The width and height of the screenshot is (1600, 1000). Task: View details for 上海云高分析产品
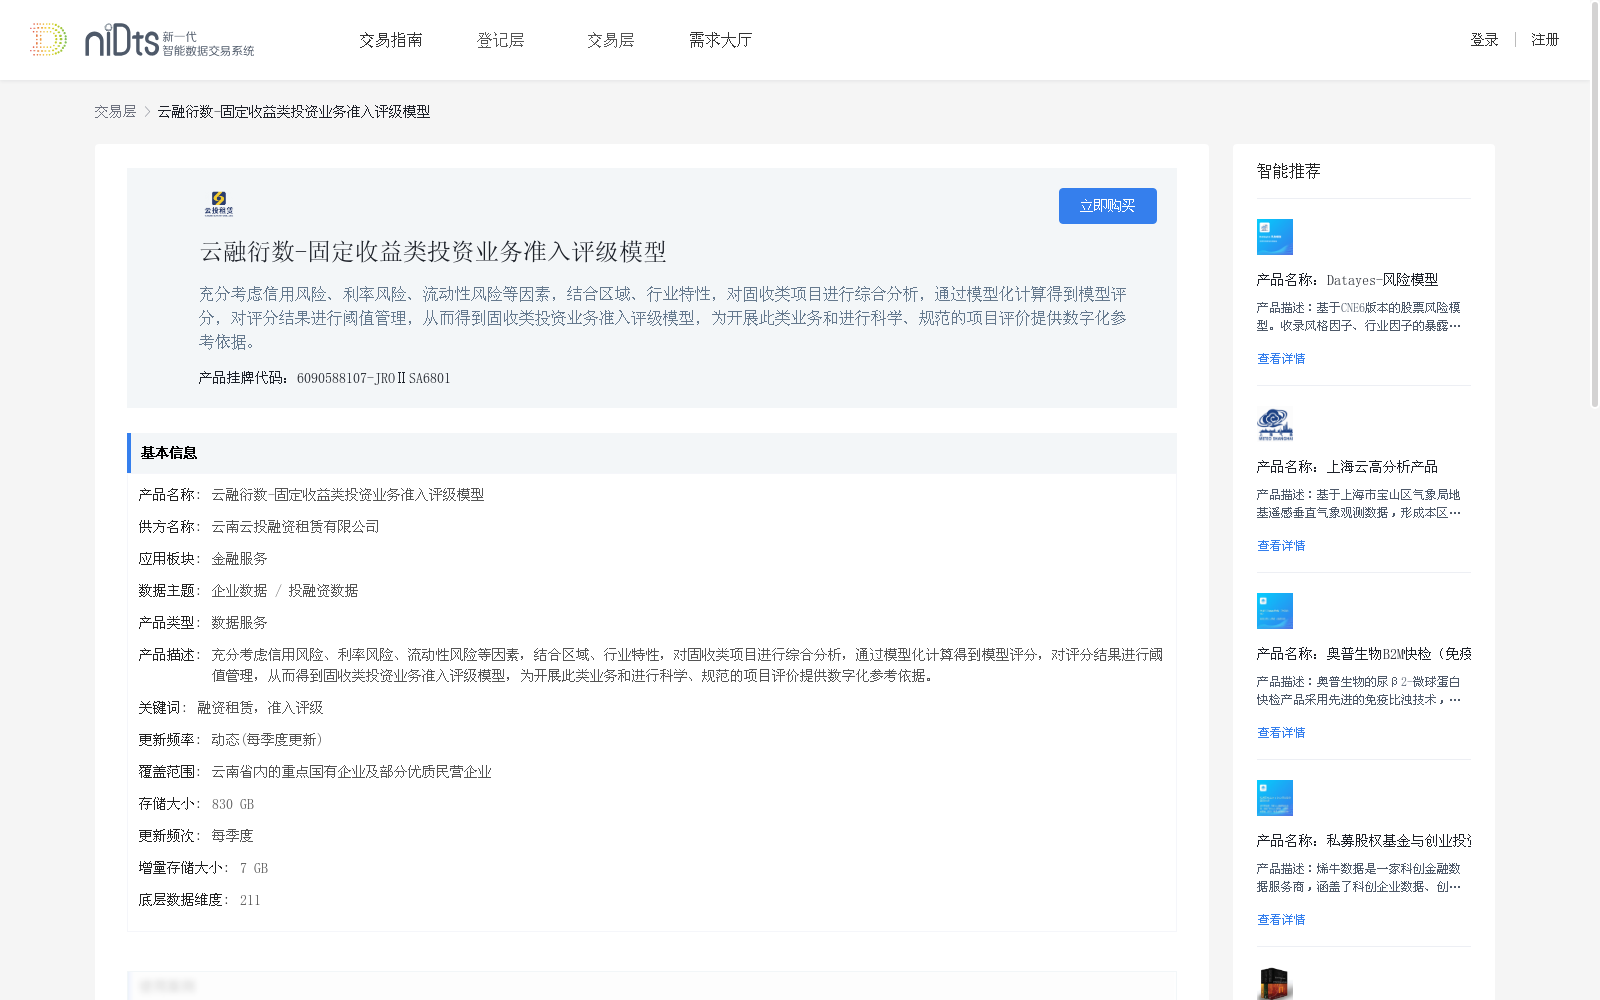click(x=1281, y=546)
